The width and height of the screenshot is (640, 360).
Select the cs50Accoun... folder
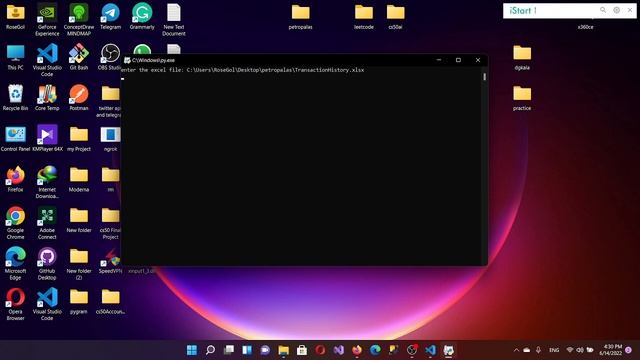click(x=110, y=301)
